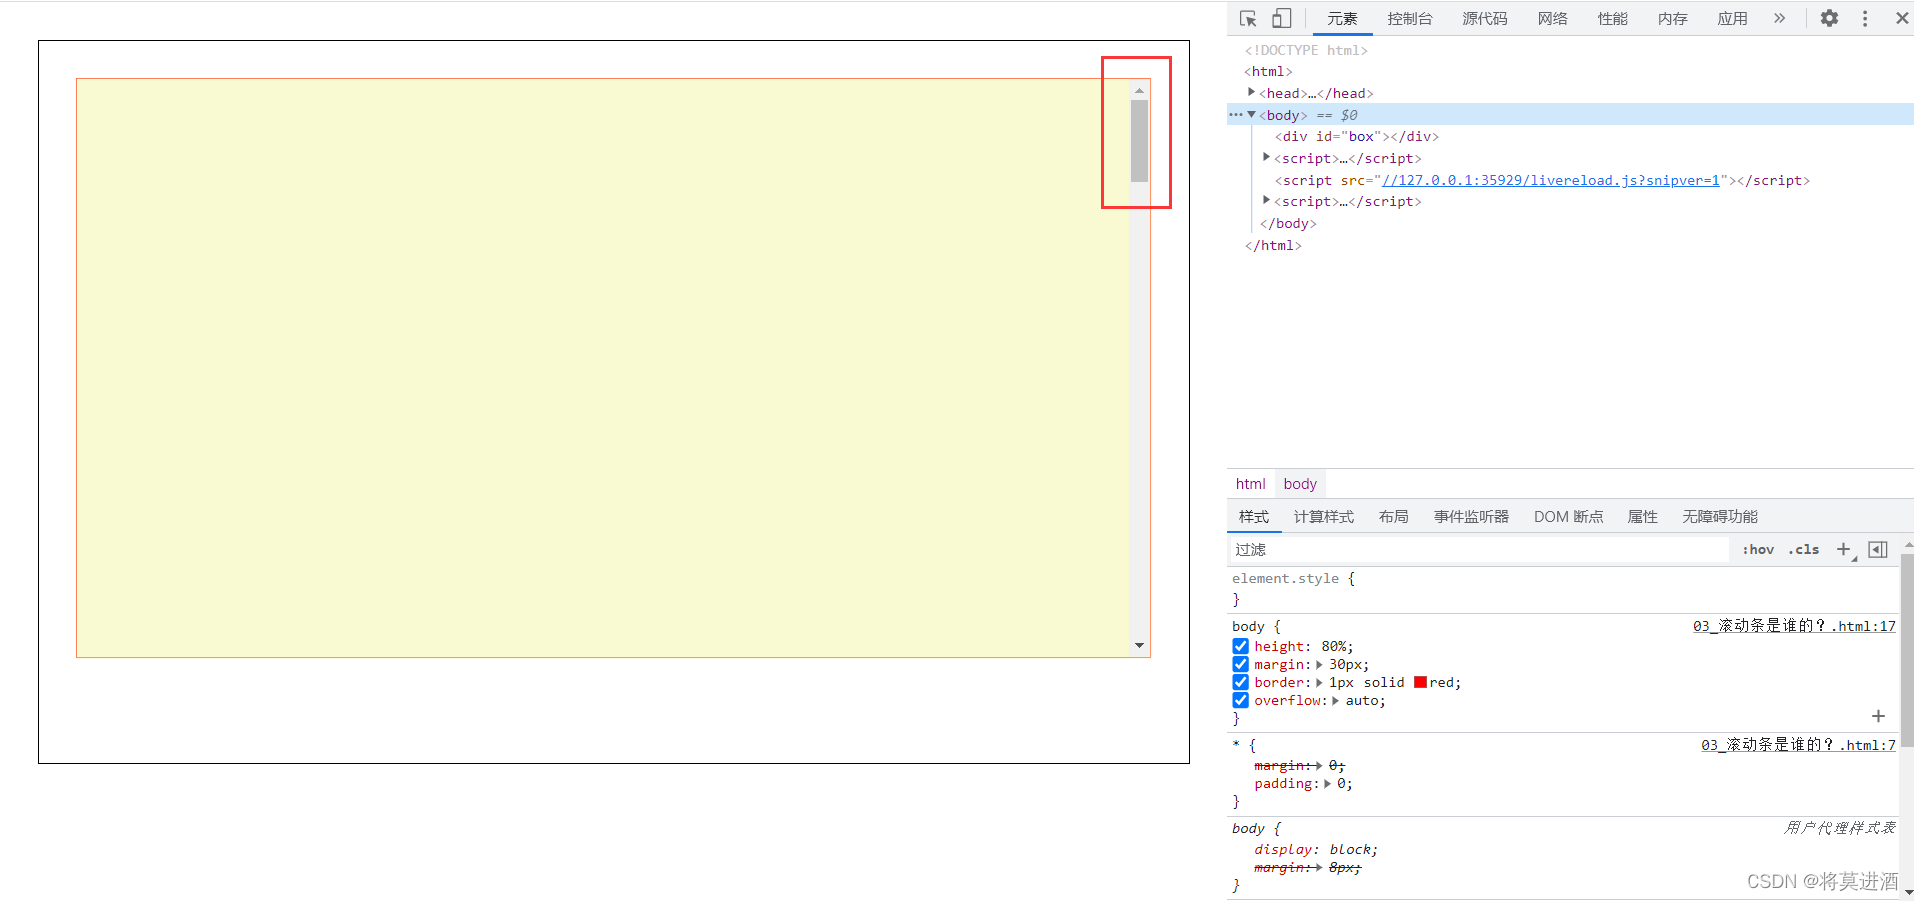Select the html element node
The image size is (1914, 901).
pos(1268,71)
